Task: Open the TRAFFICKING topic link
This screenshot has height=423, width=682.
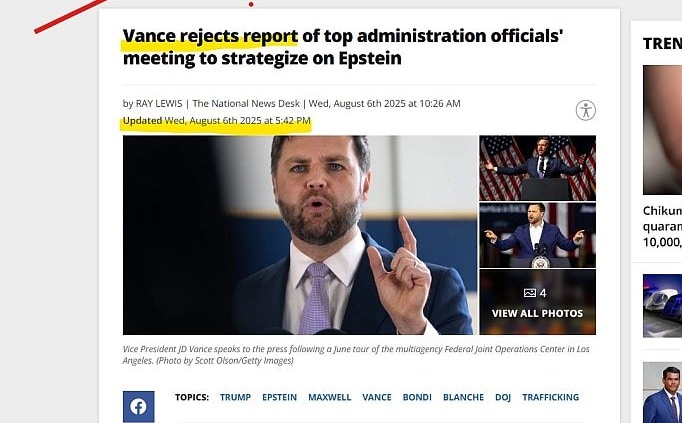Action: 551,397
